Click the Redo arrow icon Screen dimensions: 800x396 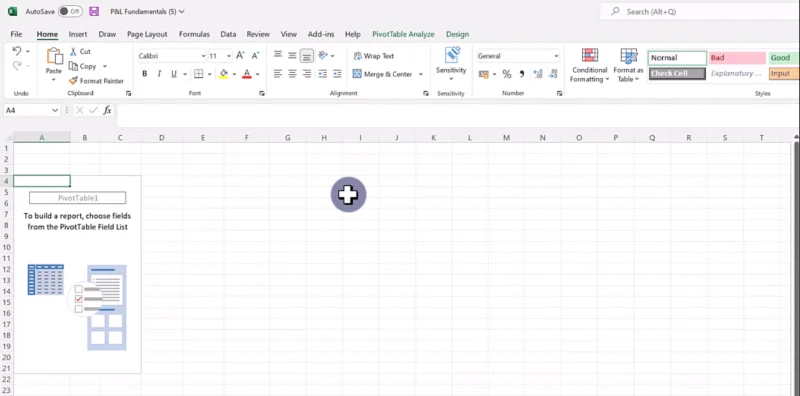(x=17, y=65)
